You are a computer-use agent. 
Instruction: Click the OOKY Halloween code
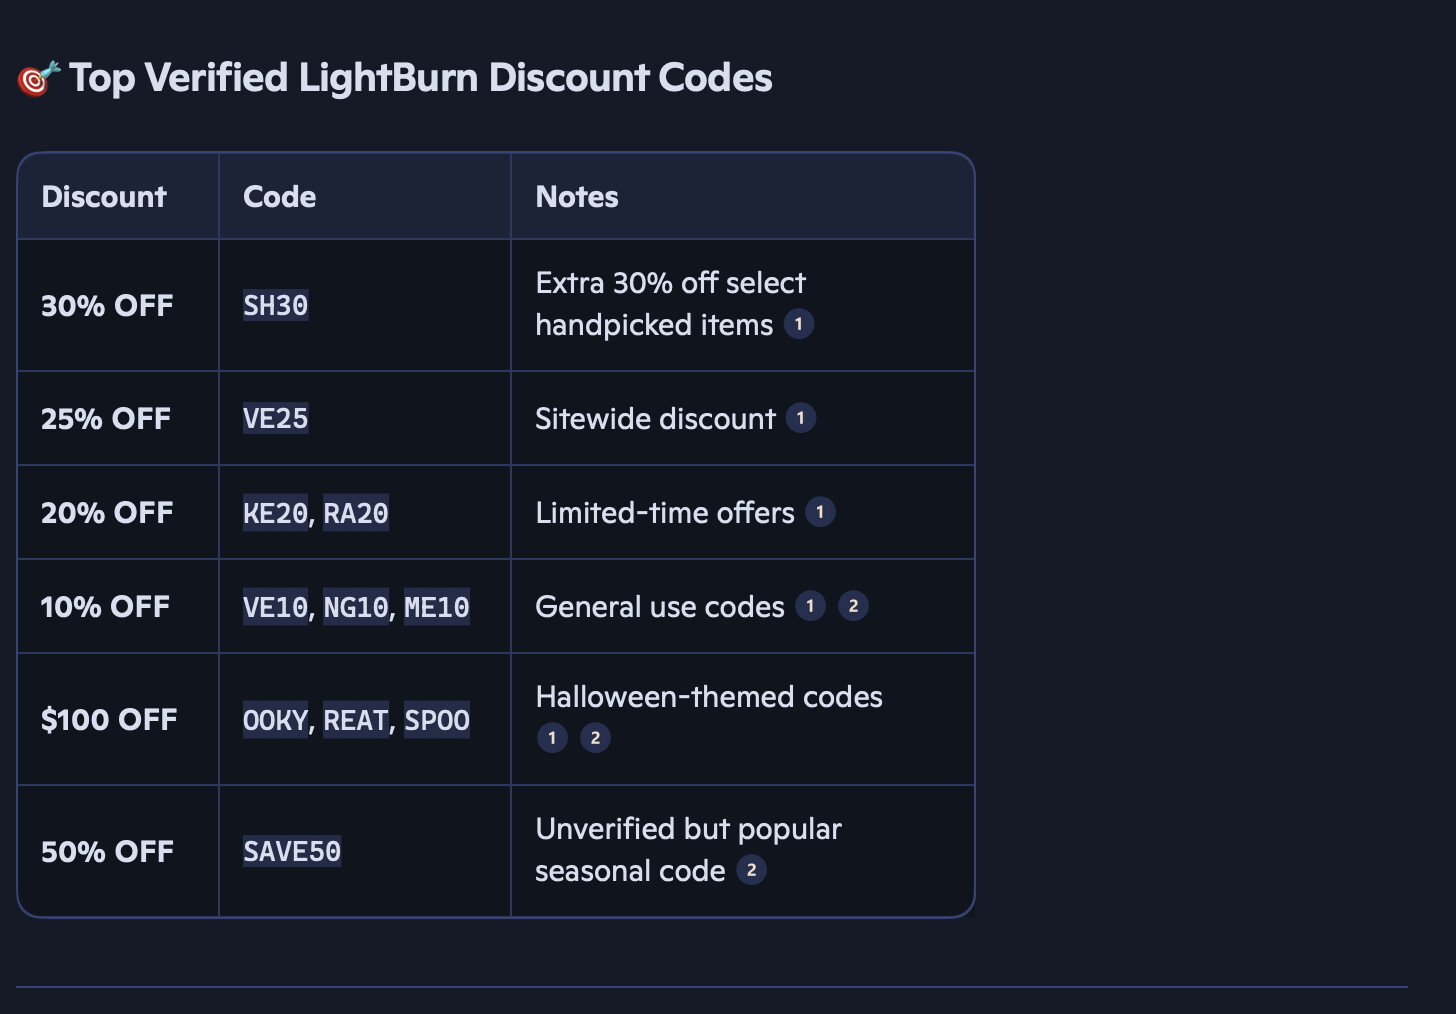point(276,721)
